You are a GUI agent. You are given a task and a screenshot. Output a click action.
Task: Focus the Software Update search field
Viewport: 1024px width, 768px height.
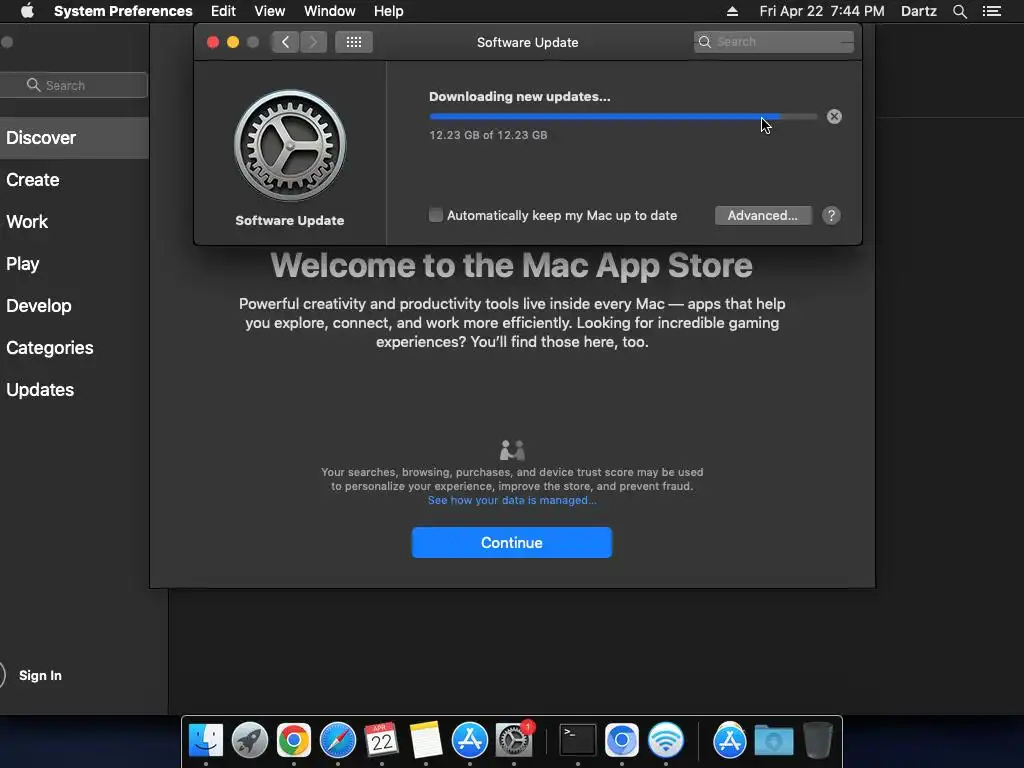[773, 42]
